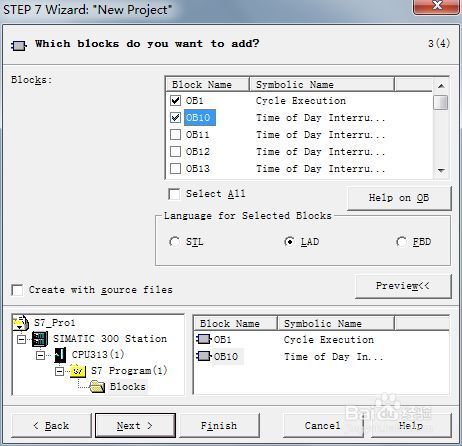Open Help on OB
The height and width of the screenshot is (446, 462).
tap(399, 198)
